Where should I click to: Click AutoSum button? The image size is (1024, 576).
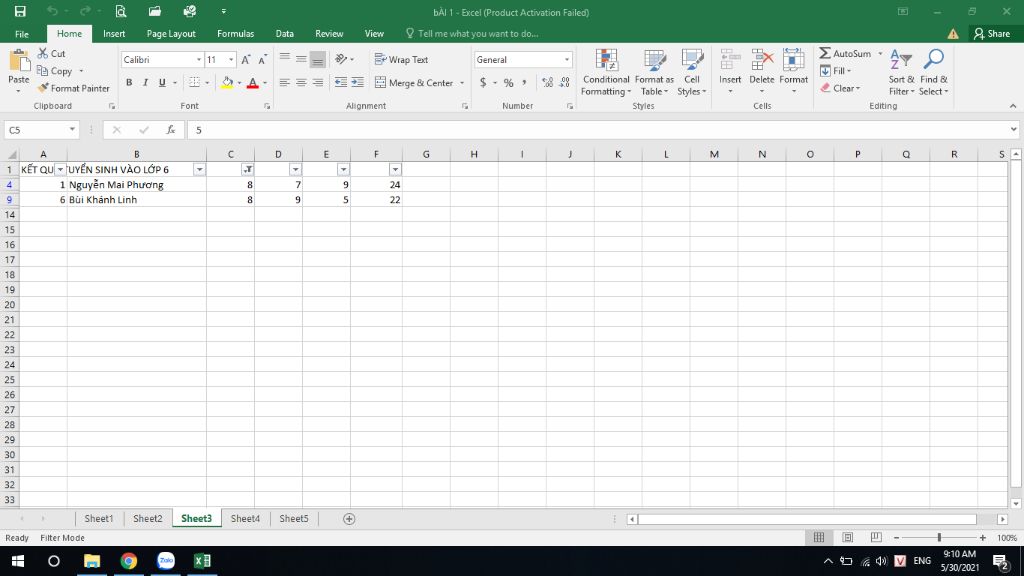click(846, 54)
